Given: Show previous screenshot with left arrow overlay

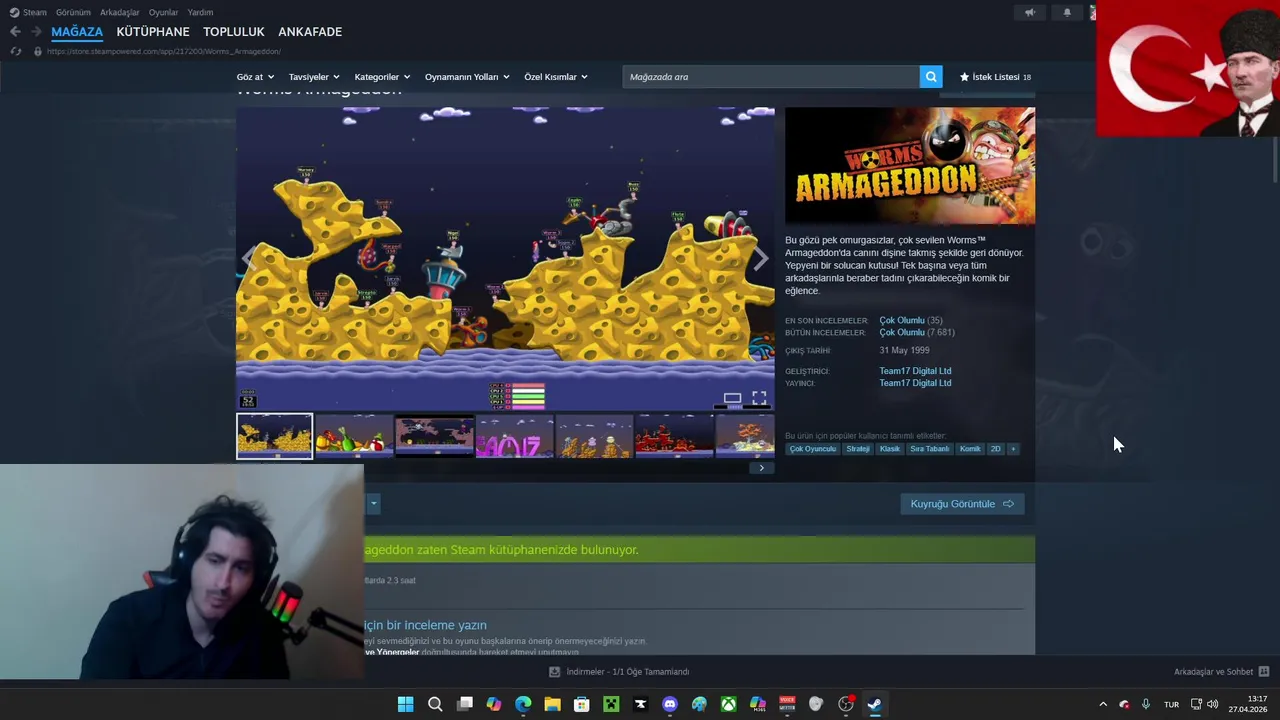Looking at the screenshot, I should point(248,259).
